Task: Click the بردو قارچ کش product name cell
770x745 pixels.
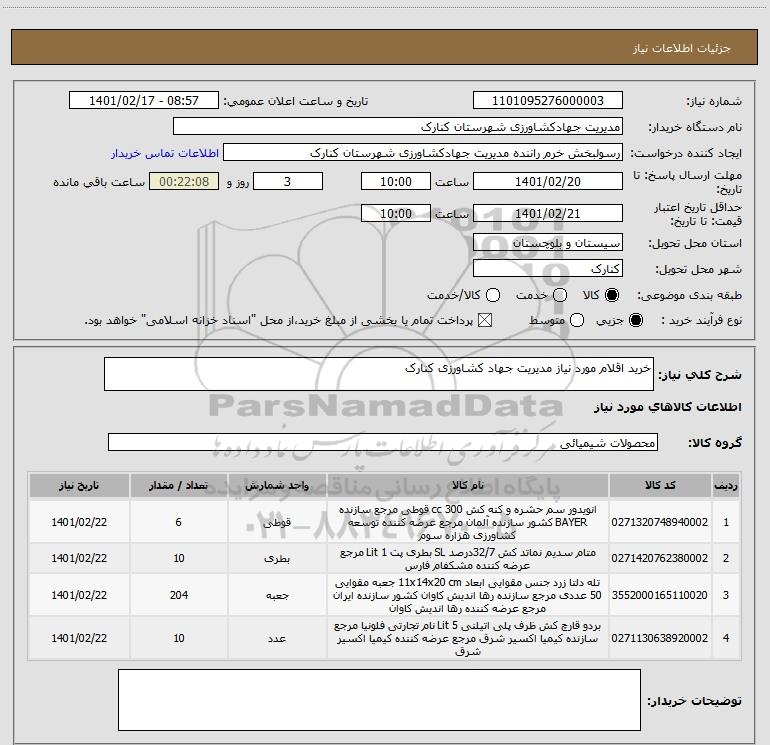Action: [x=468, y=638]
